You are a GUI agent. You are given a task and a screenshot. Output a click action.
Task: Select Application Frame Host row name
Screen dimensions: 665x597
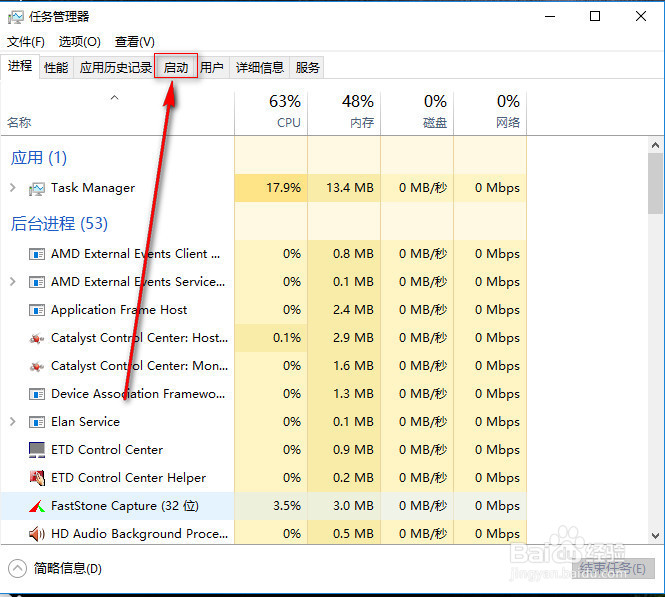point(119,310)
